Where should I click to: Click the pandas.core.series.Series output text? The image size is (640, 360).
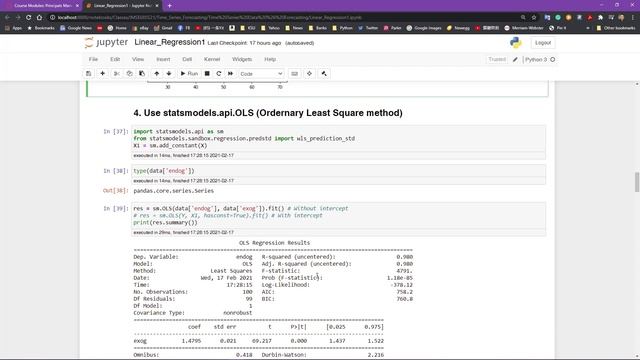click(173, 191)
